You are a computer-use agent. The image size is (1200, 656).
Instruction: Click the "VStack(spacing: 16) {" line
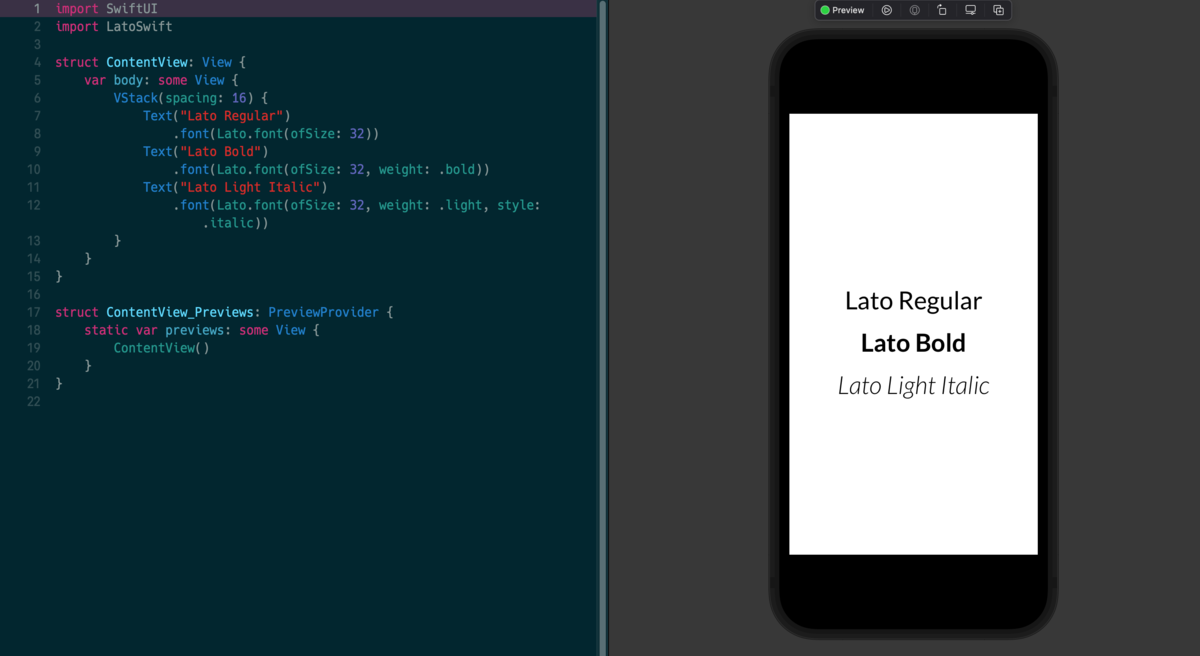[x=191, y=98]
